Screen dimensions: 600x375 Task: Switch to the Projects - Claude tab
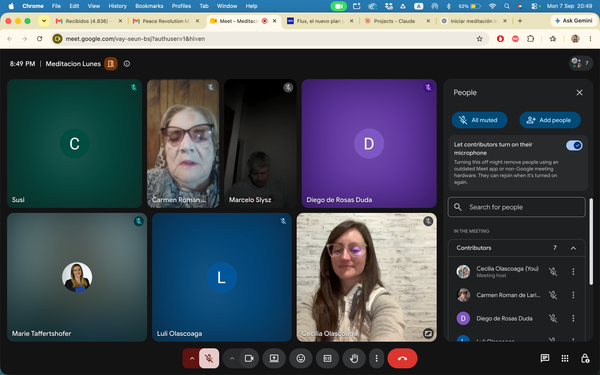(x=394, y=21)
